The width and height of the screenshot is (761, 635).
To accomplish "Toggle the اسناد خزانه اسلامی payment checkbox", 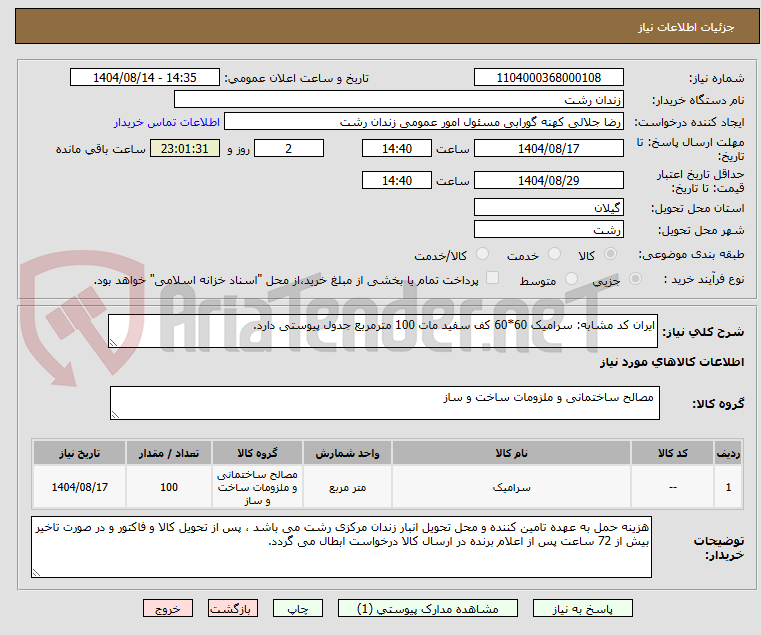I will click(492, 278).
